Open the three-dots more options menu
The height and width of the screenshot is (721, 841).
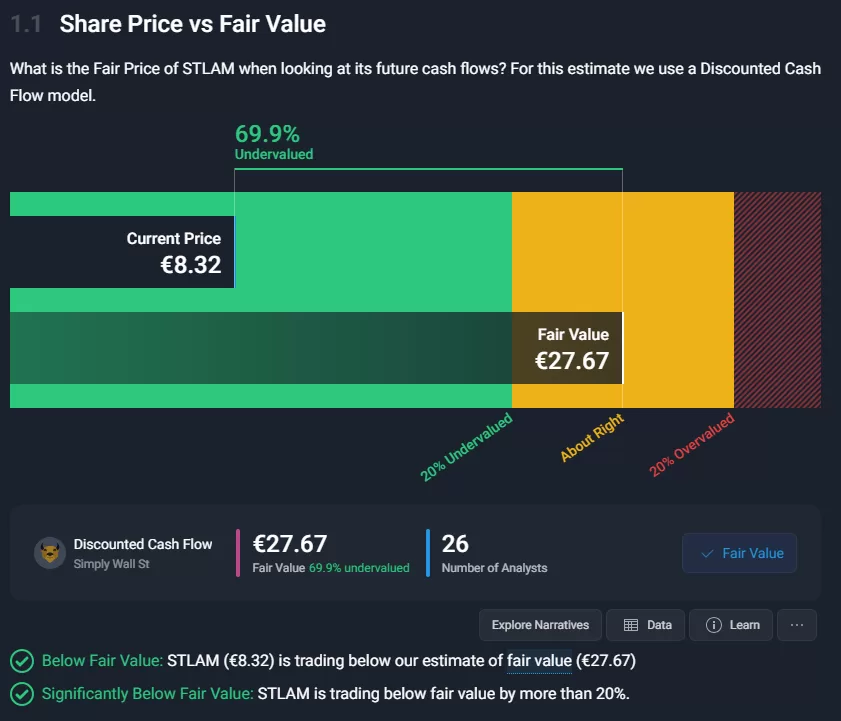tap(797, 625)
